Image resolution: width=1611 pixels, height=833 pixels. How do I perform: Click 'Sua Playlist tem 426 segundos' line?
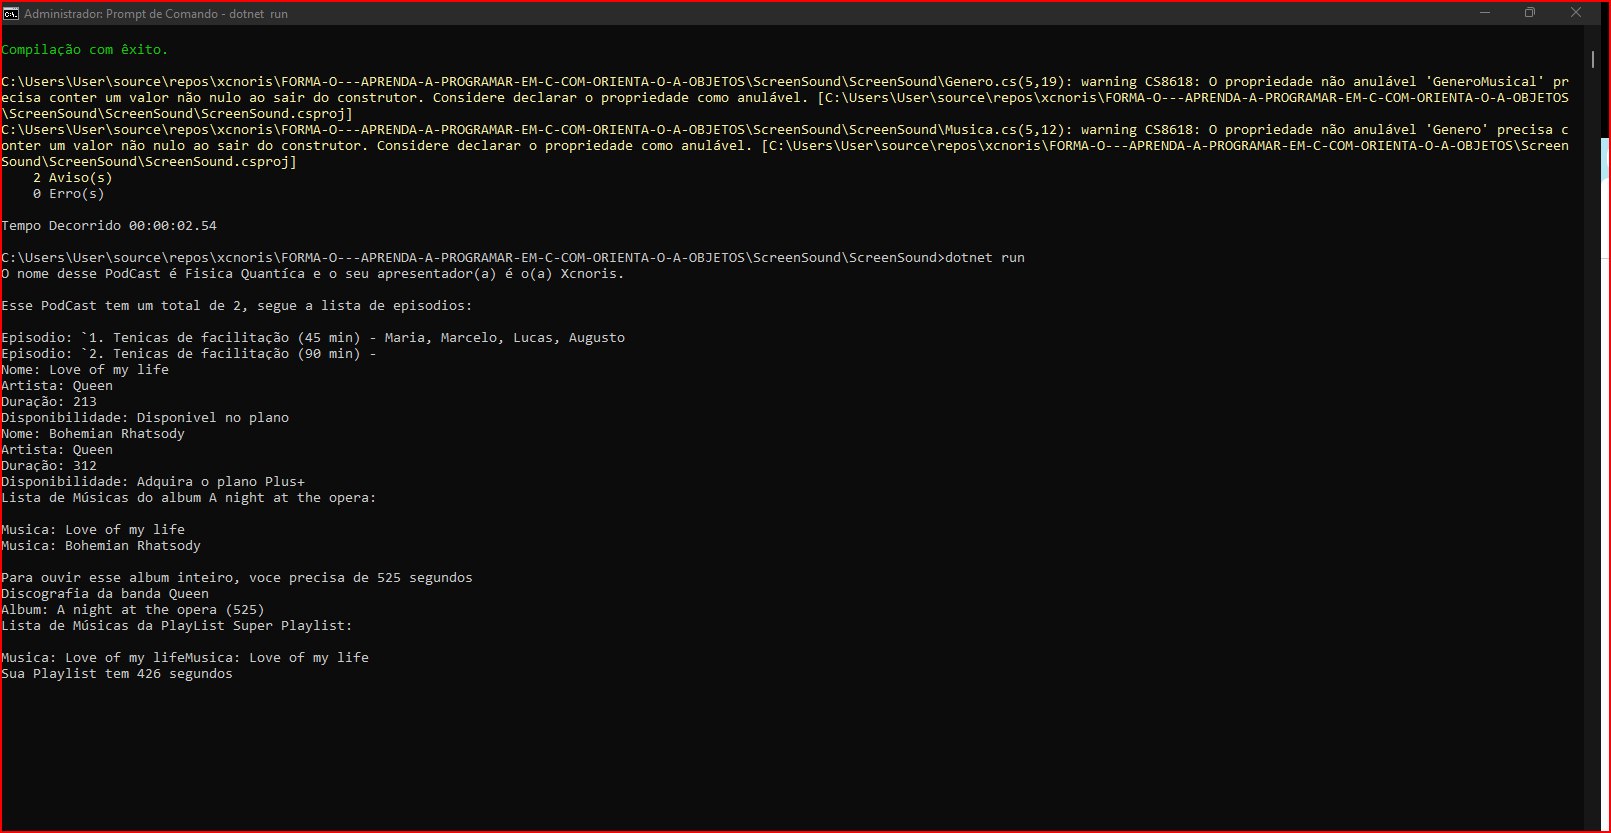[117, 673]
